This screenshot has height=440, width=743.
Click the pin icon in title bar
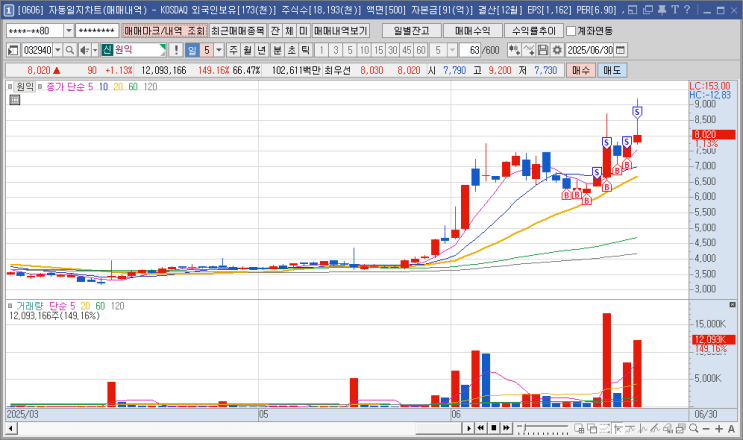click(662, 9)
